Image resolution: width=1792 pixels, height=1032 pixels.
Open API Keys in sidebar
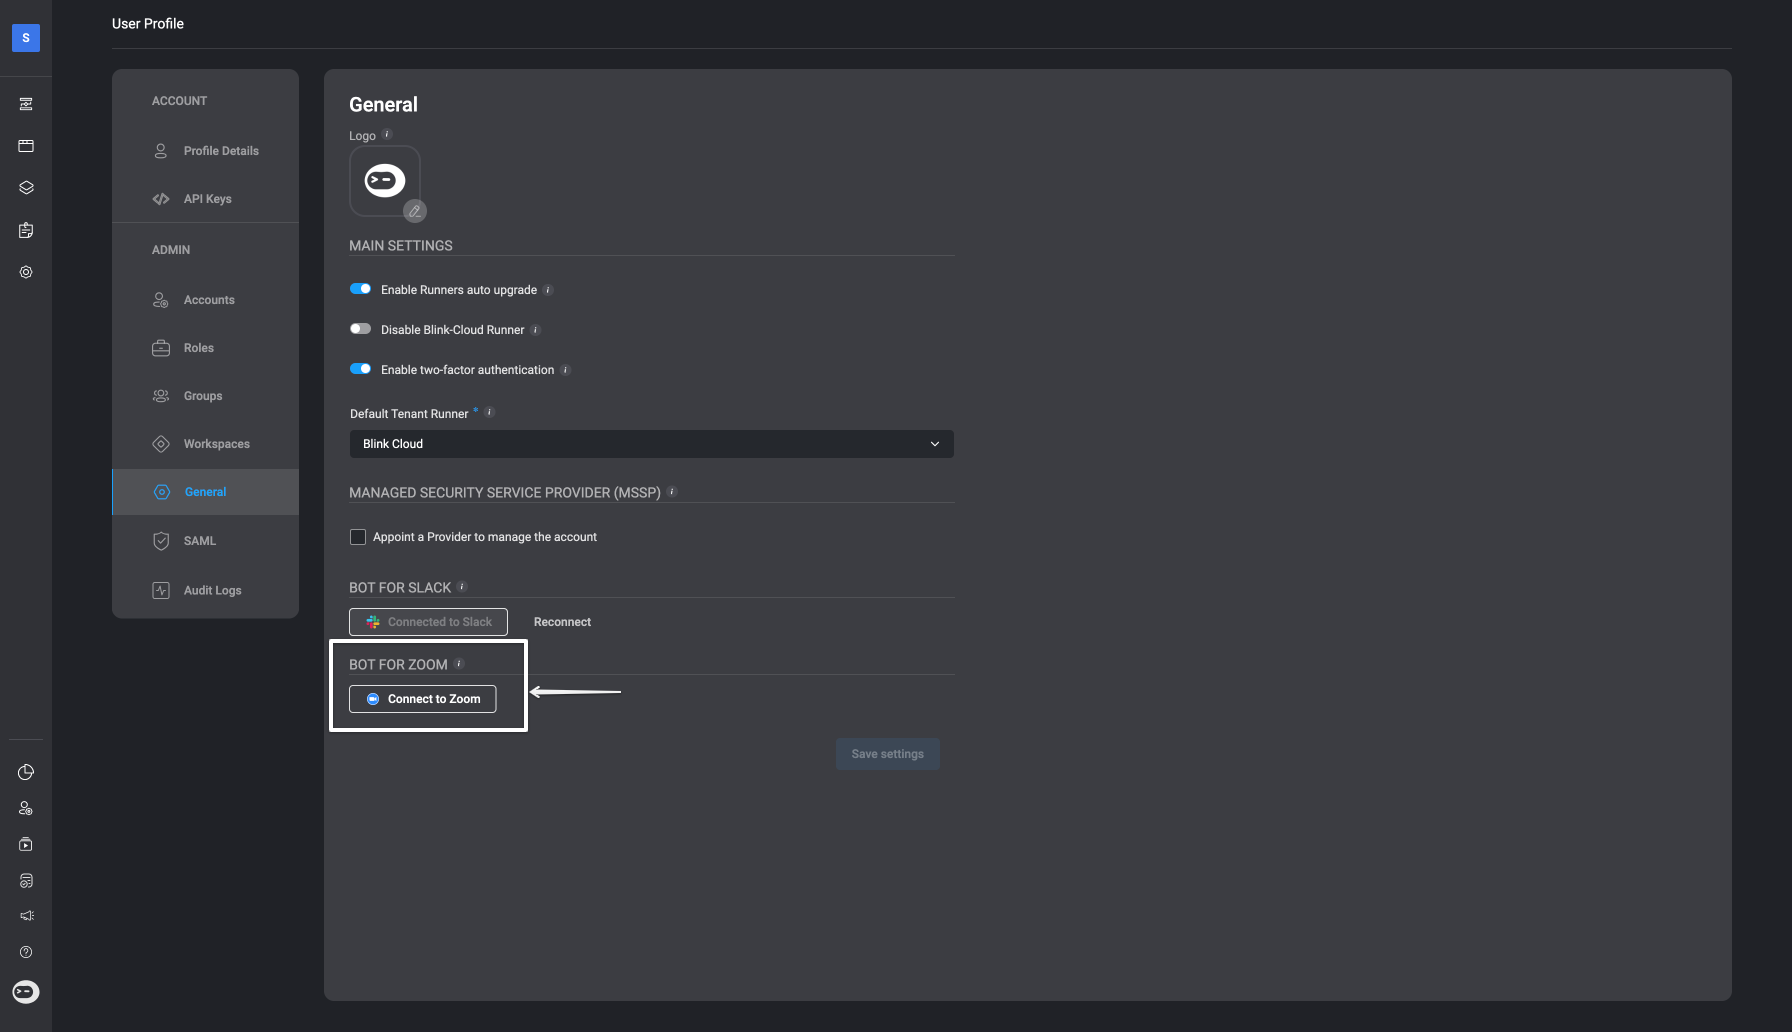(x=205, y=199)
